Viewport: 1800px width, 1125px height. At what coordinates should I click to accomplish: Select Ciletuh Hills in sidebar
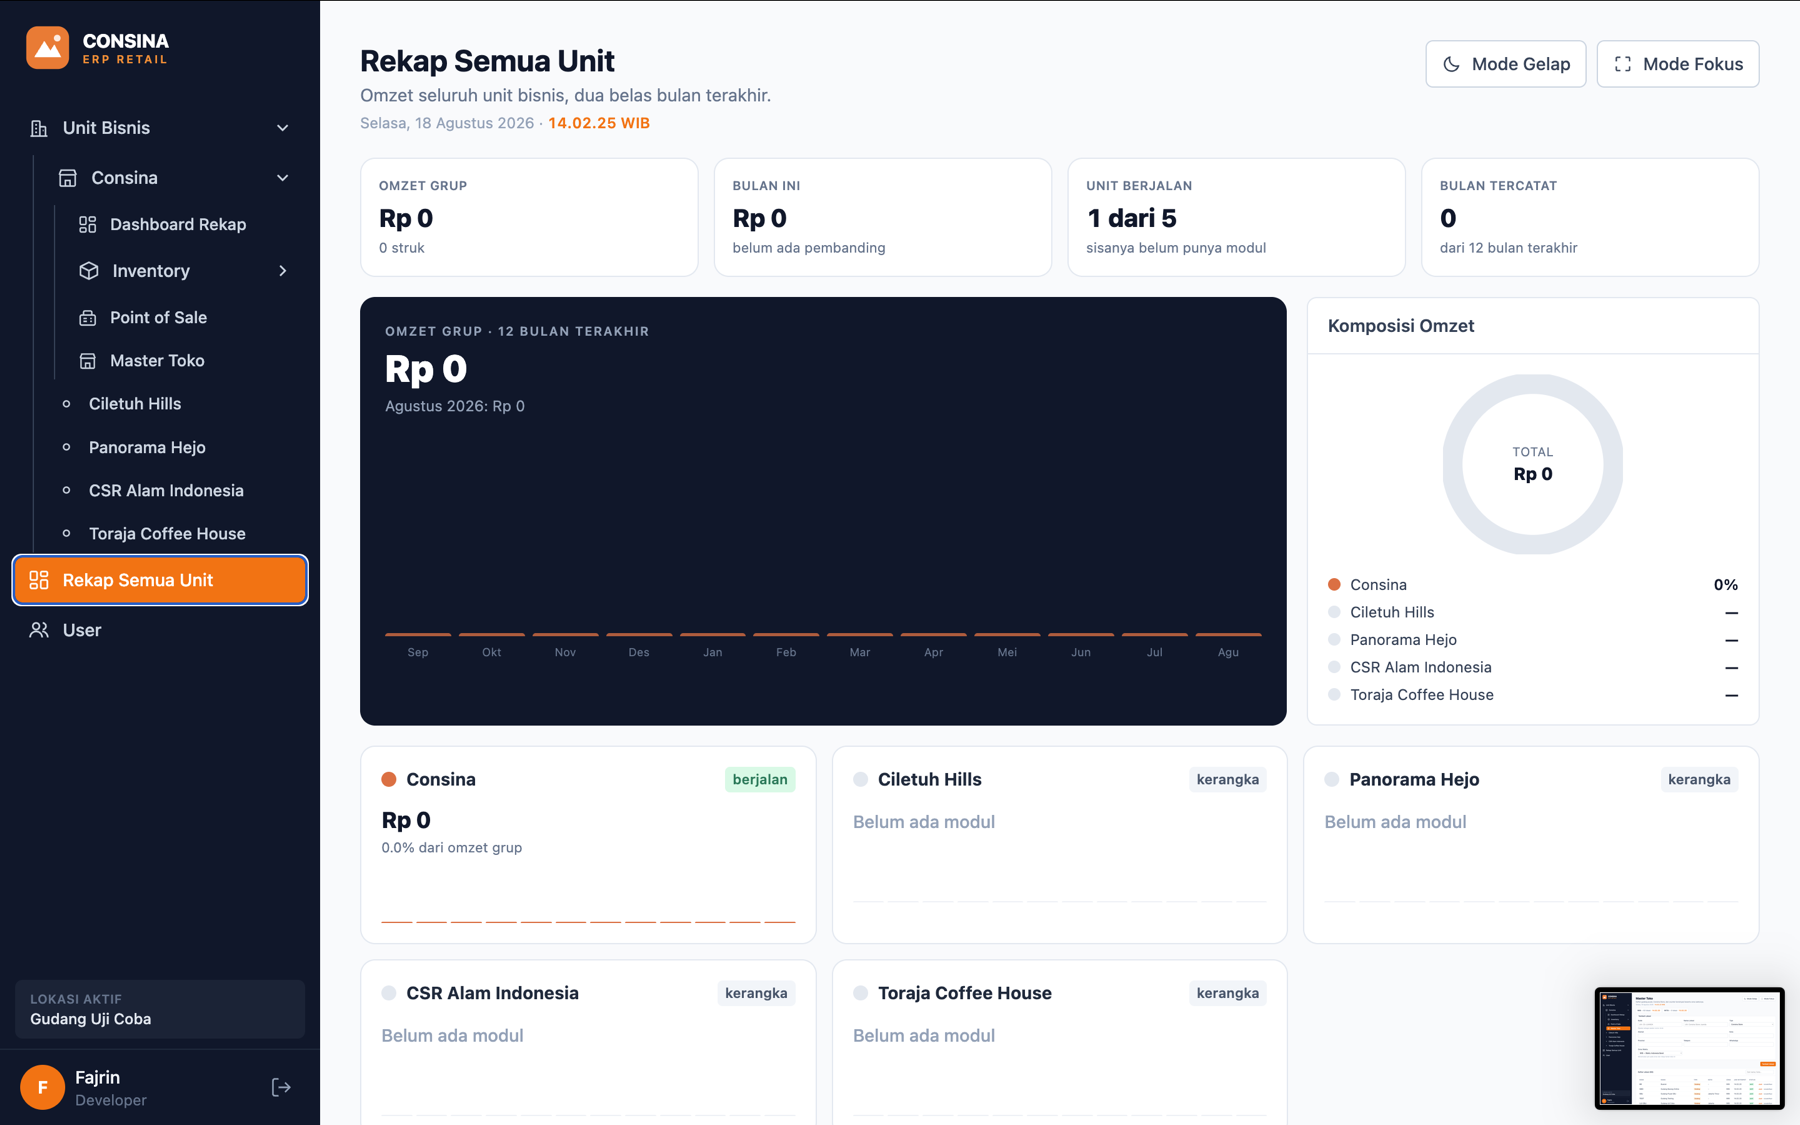135,404
